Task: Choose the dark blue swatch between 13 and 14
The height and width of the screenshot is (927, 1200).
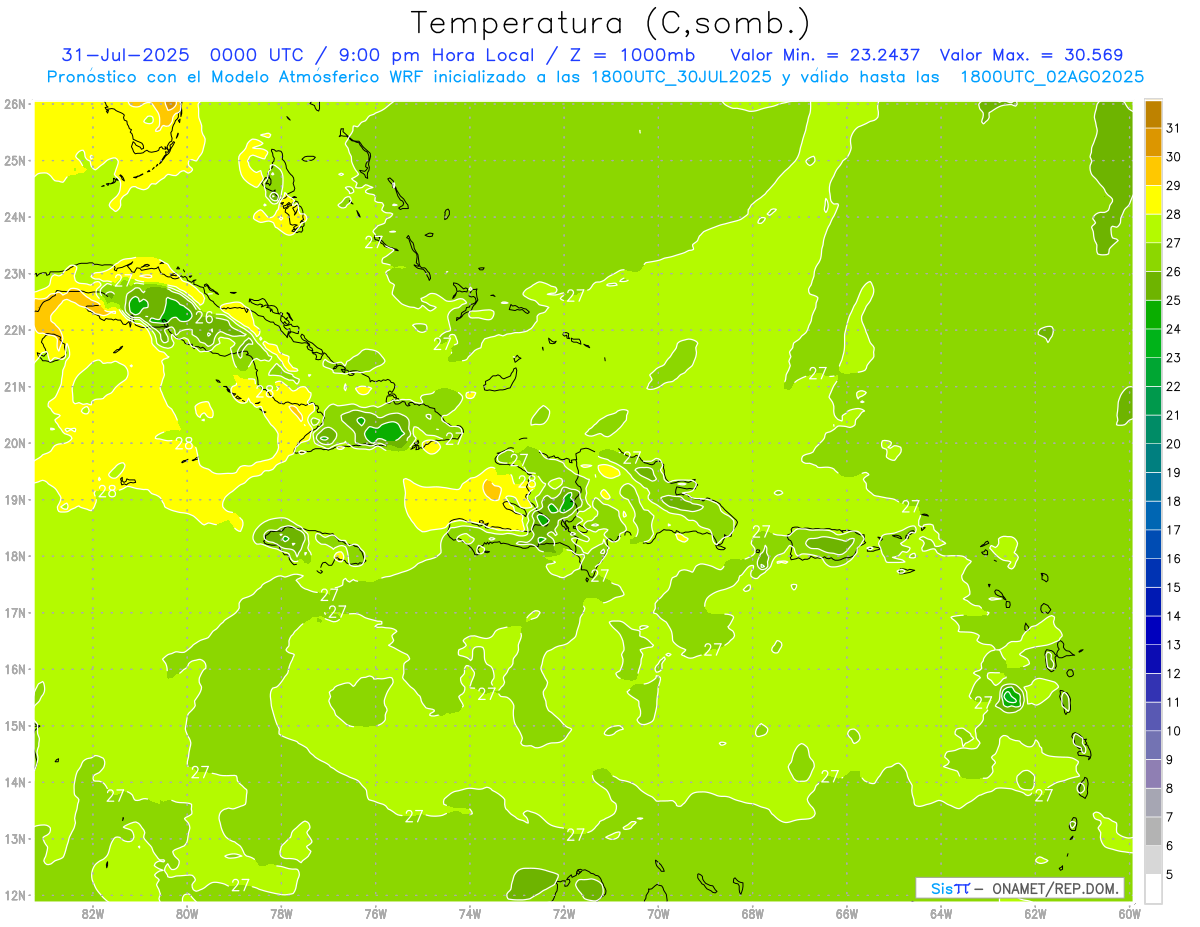Action: coord(1153,630)
